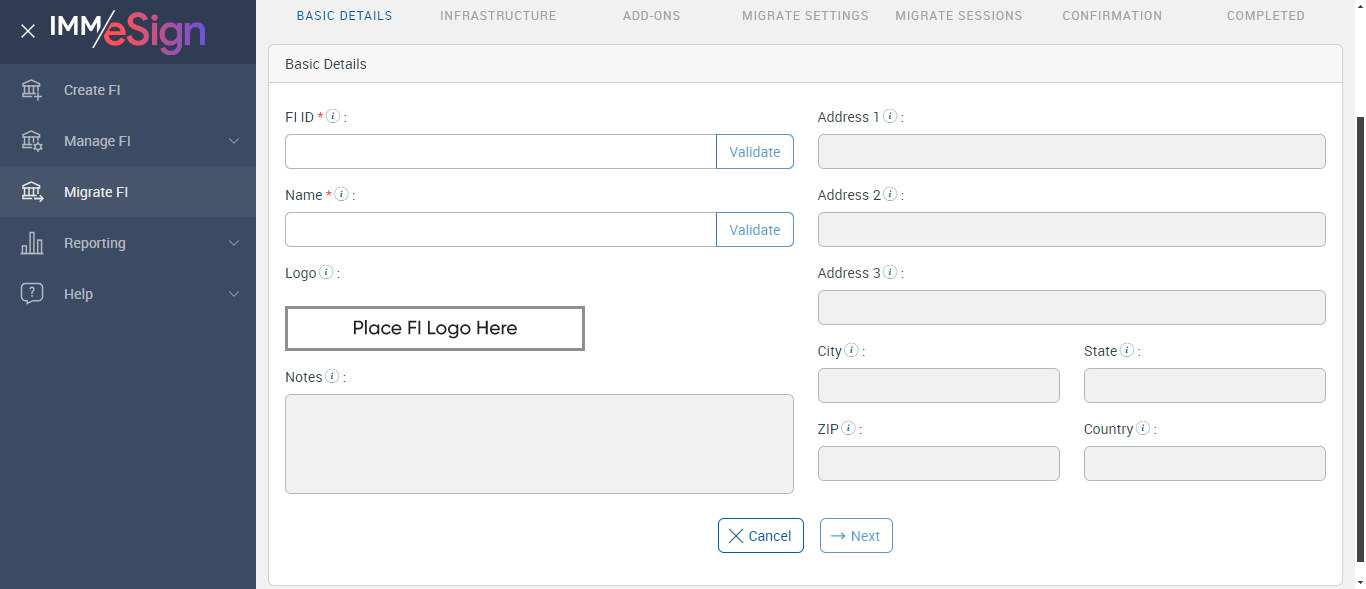Click the Migrate FI sidebar icon
Screen dimensions: 1366x589
coord(32,192)
